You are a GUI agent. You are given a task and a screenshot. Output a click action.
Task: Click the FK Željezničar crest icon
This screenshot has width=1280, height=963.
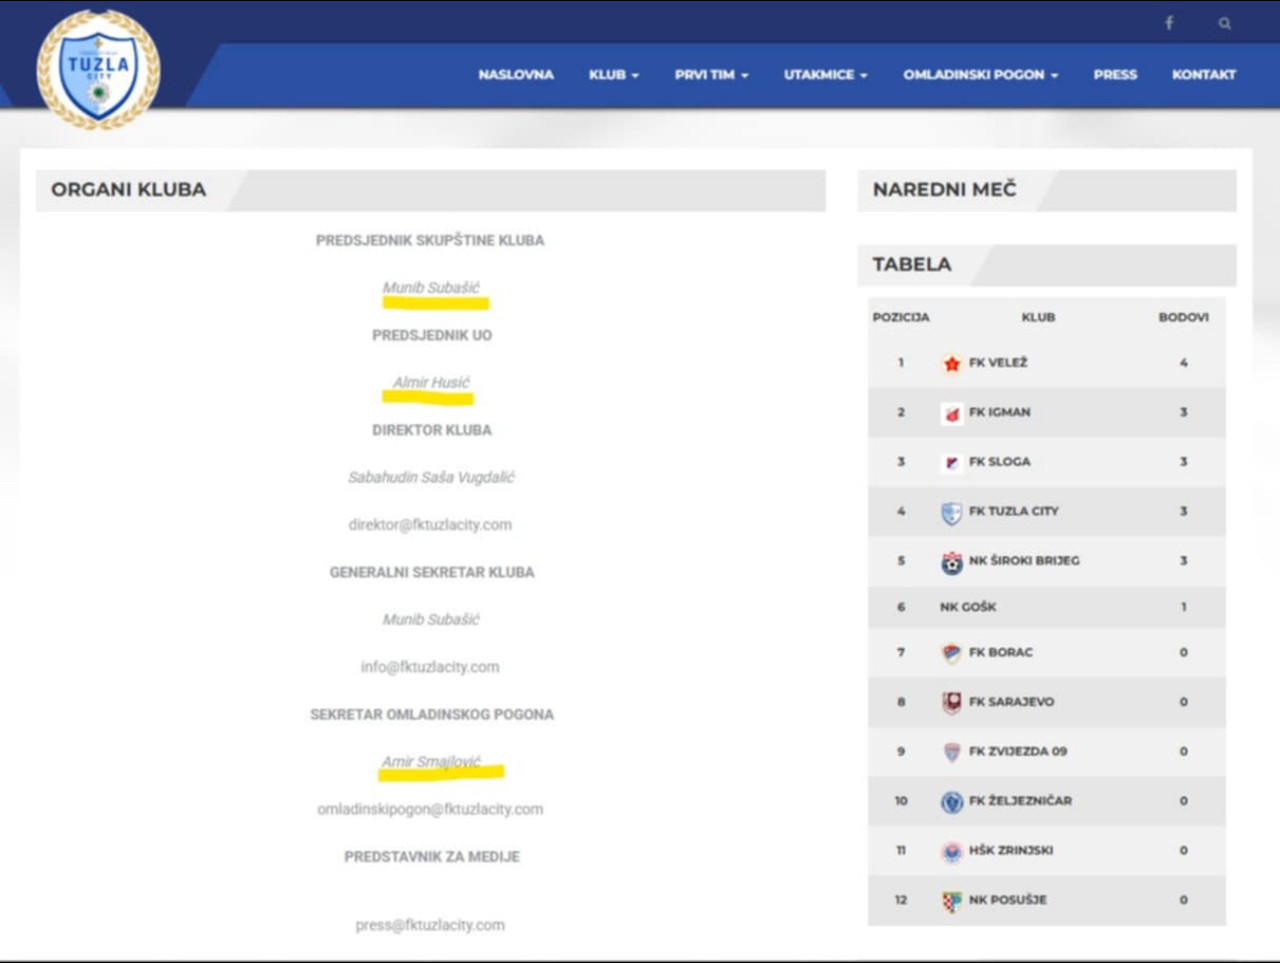pos(951,801)
